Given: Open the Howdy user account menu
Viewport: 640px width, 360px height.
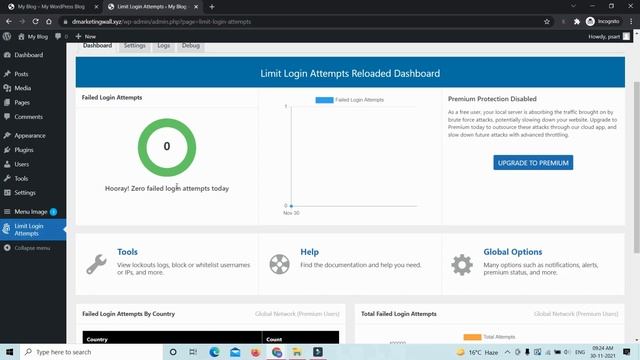Looking at the screenshot, I should (609, 36).
